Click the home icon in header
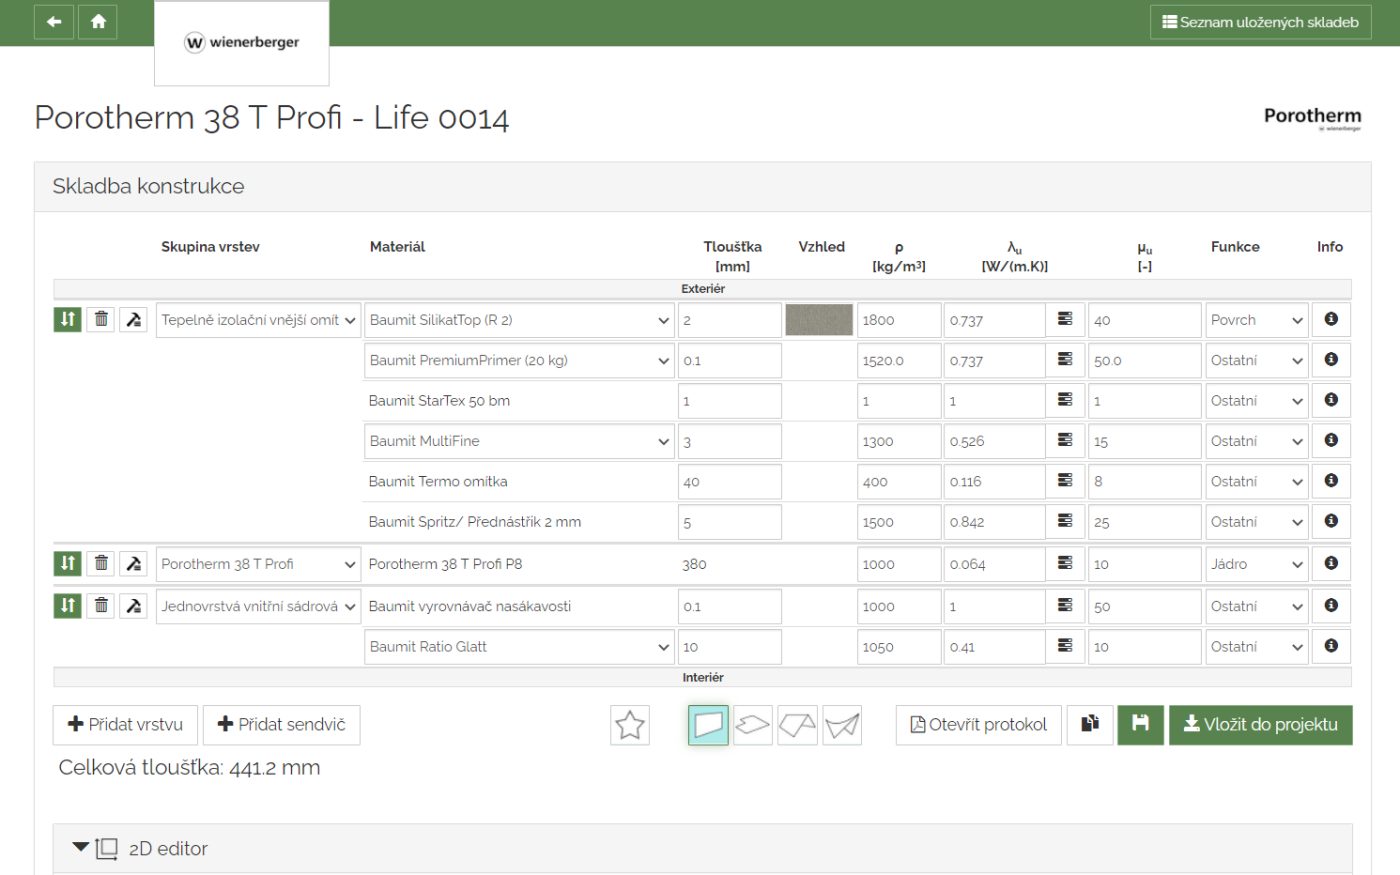Screen dimensions: 1400x875 (x=98, y=22)
